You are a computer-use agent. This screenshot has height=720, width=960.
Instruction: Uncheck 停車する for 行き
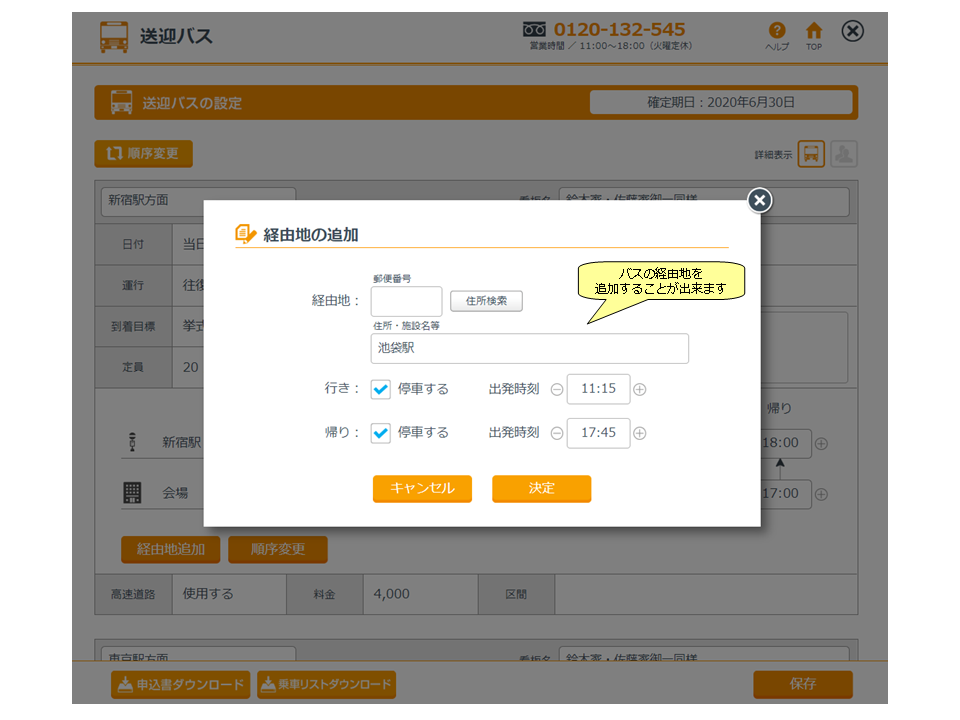381,390
